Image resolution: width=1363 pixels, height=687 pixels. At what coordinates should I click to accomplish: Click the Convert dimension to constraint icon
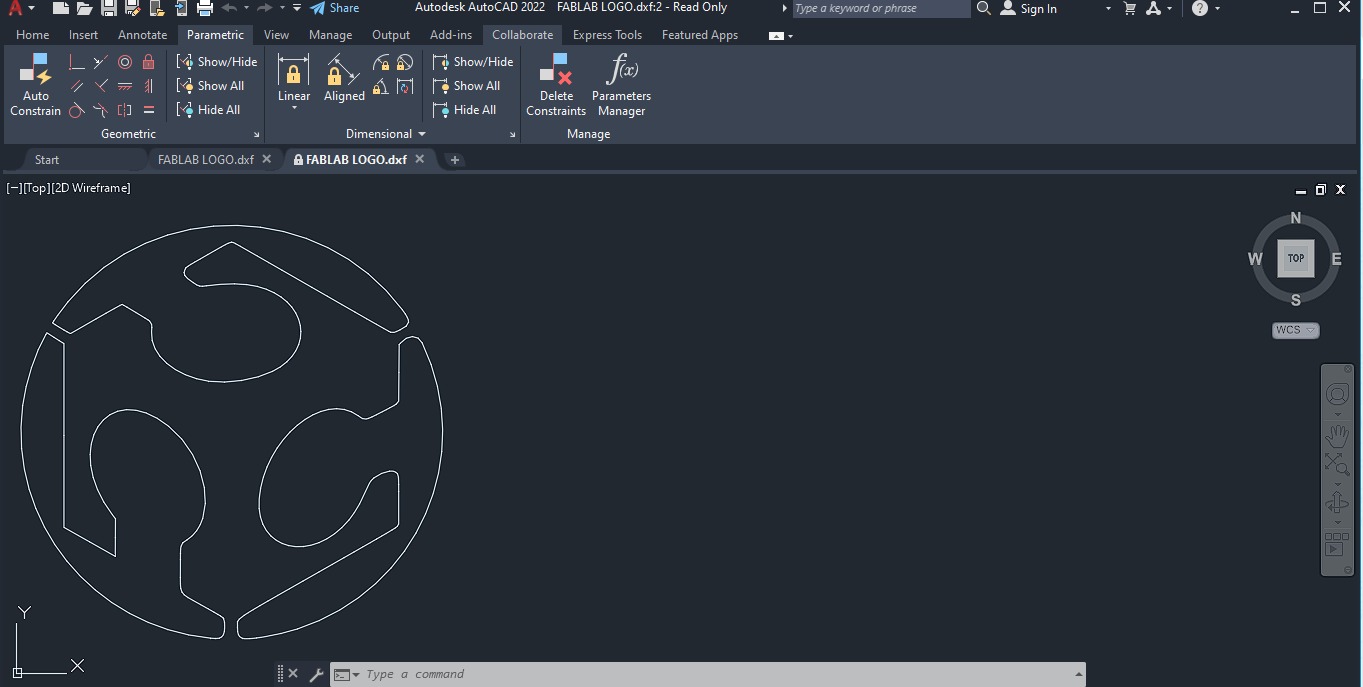404,87
